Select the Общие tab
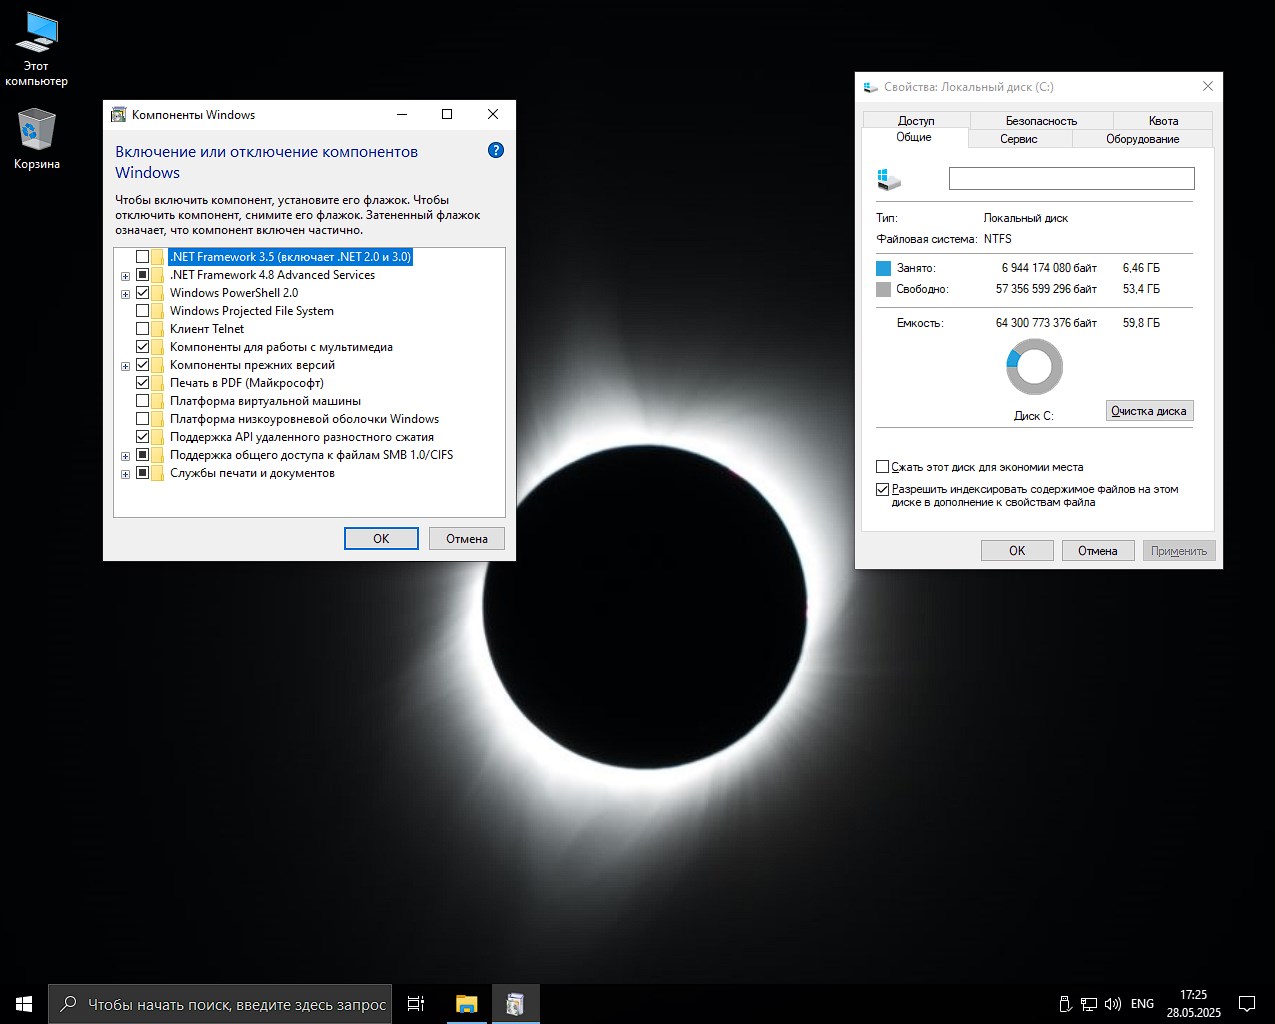 pos(914,138)
